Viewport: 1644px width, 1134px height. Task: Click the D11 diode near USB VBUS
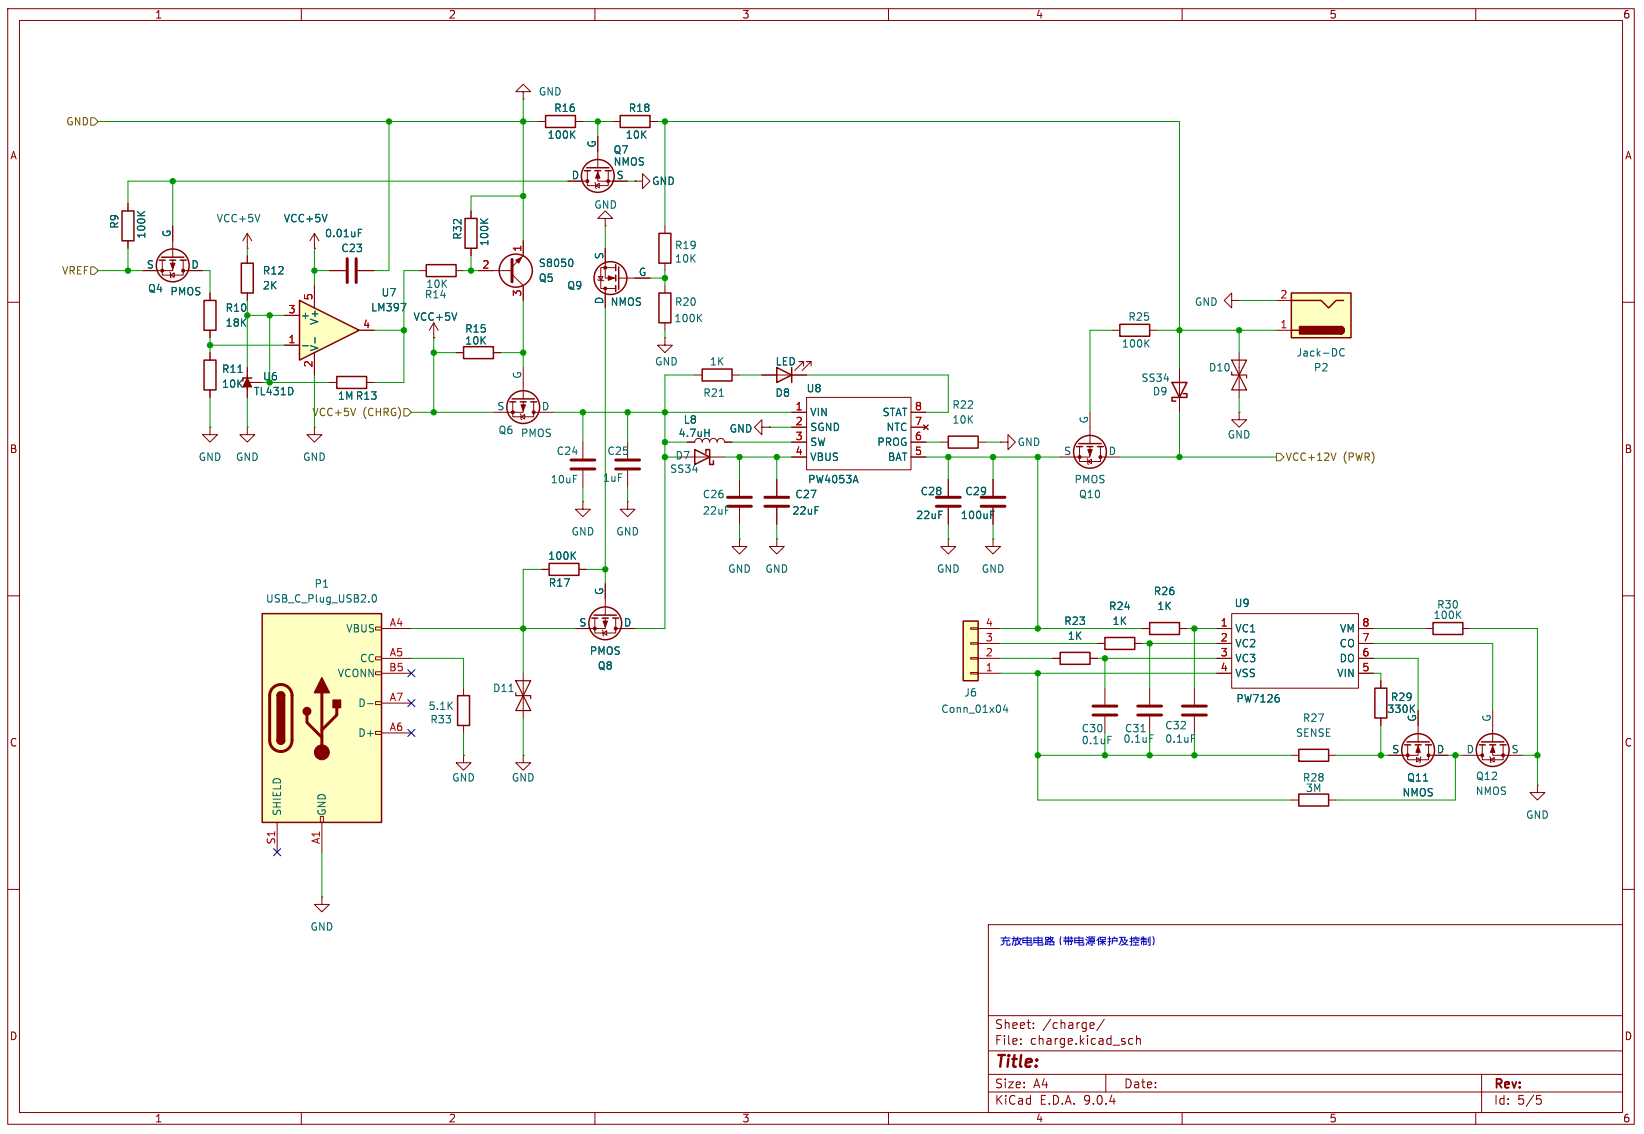[523, 696]
